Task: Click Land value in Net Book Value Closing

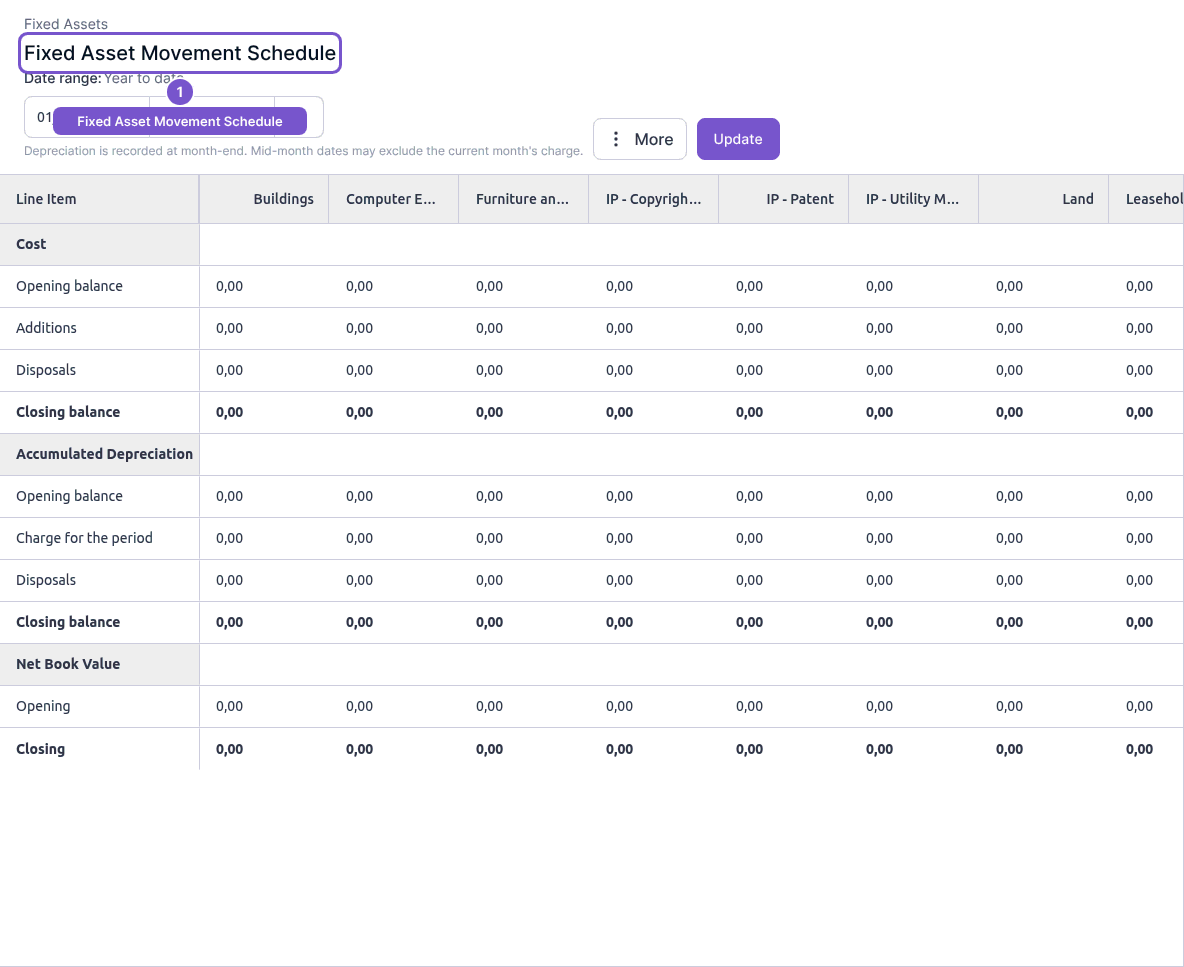Action: point(1010,749)
